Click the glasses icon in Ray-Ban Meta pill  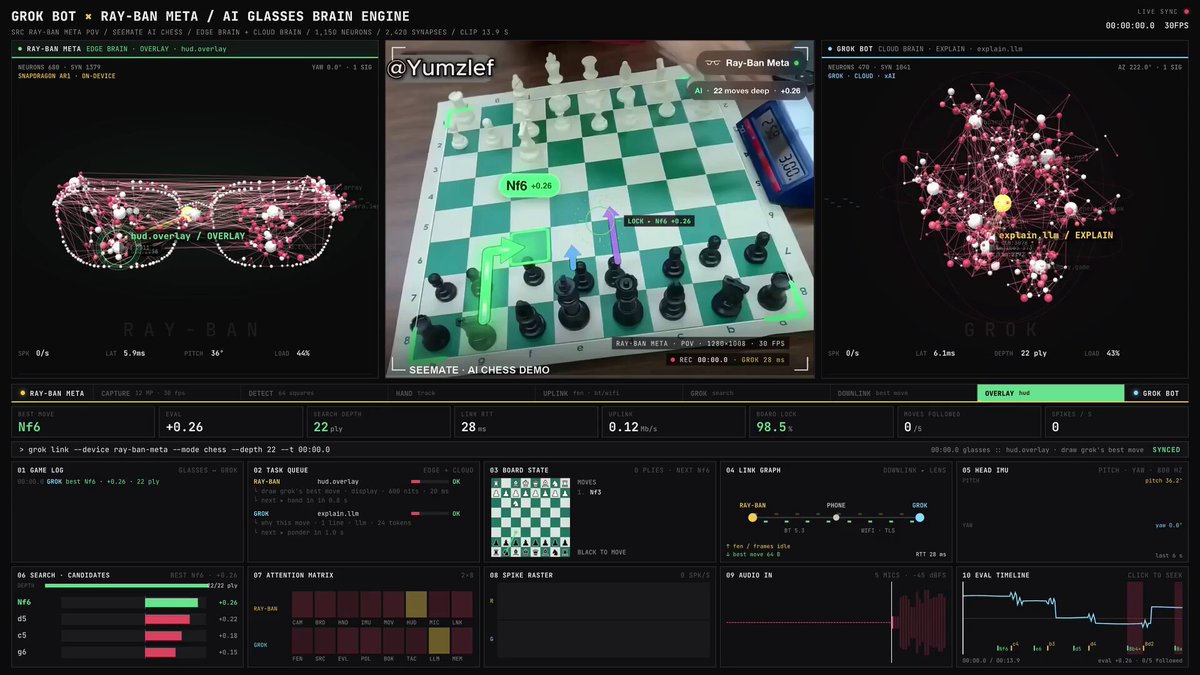[x=711, y=63]
